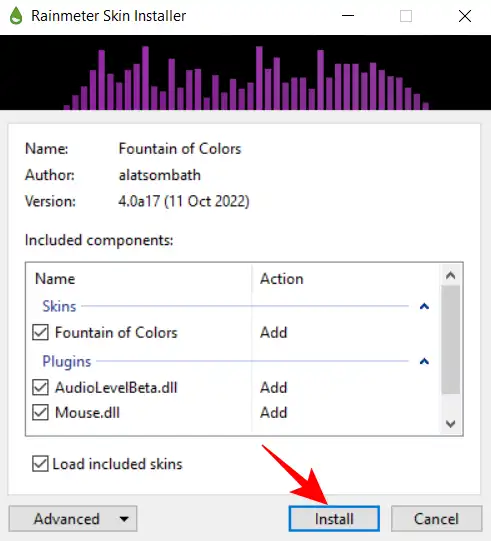
Task: Open the Advanced dropdown arrow
Action: pos(124,519)
